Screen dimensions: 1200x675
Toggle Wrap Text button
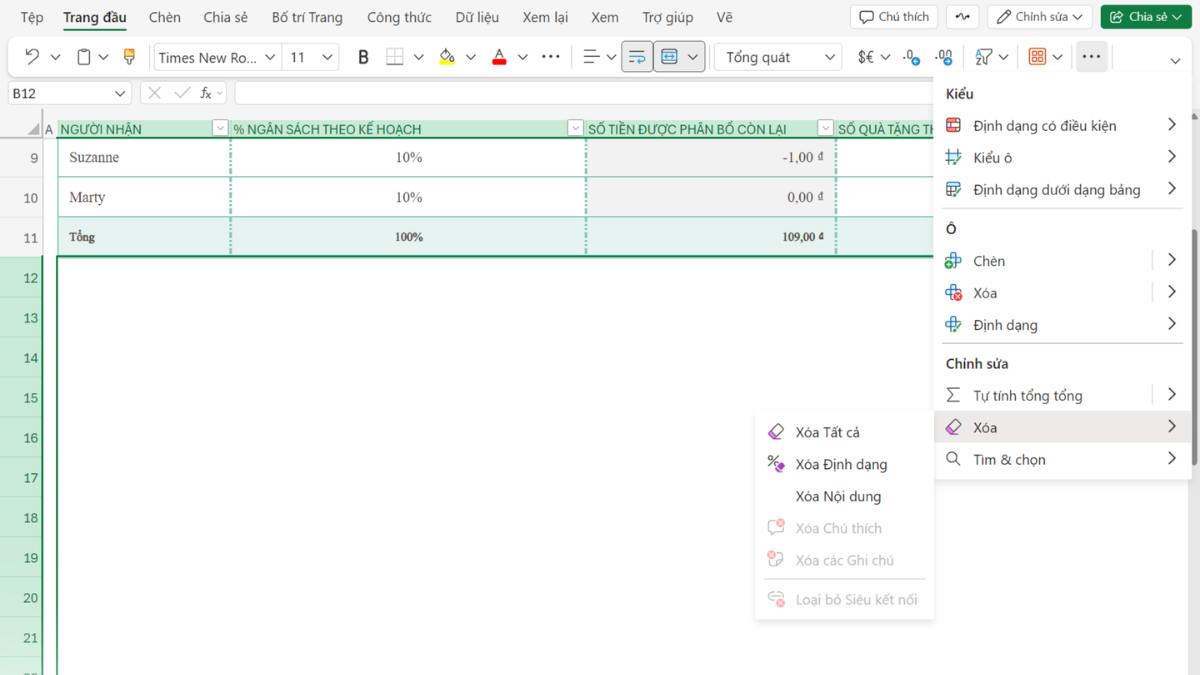pos(637,57)
